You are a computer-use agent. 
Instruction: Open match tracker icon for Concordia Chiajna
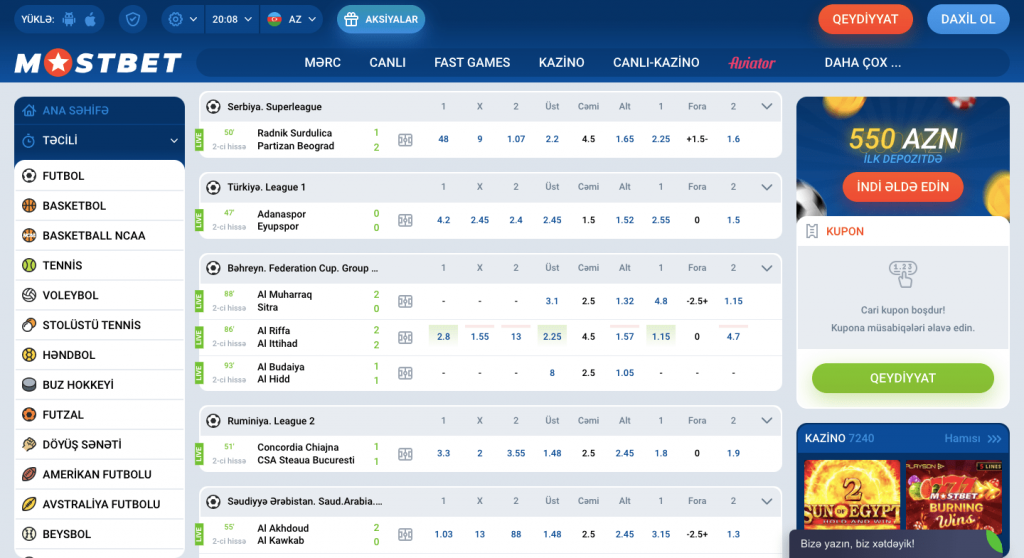pos(406,453)
